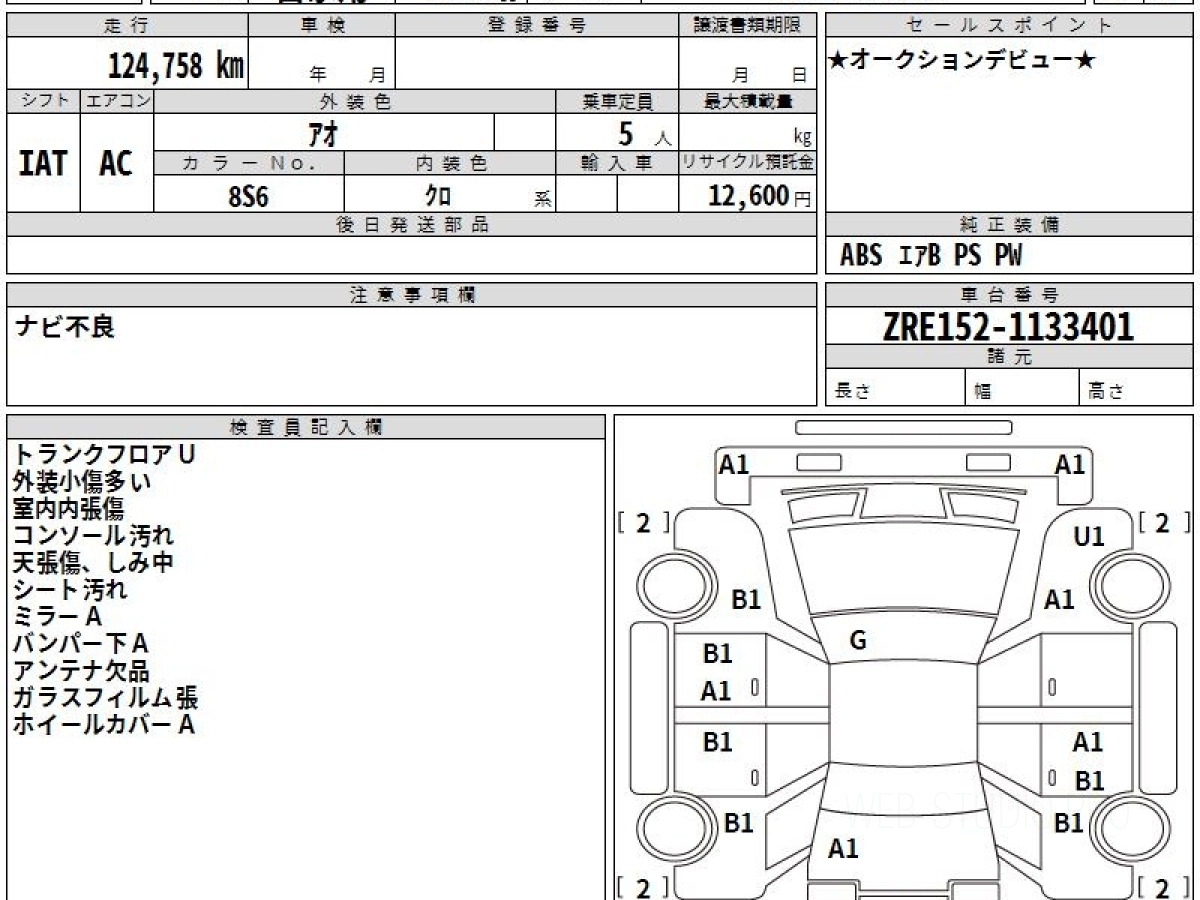1200x900 pixels.
Task: Select the アンテナ欠品 note line
Action: (81, 670)
